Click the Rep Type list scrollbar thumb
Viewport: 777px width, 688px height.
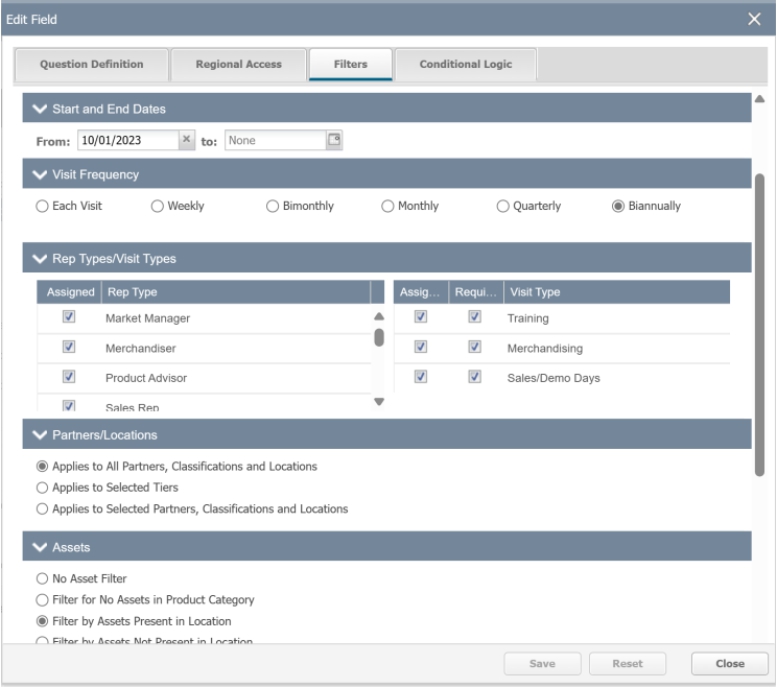point(379,338)
